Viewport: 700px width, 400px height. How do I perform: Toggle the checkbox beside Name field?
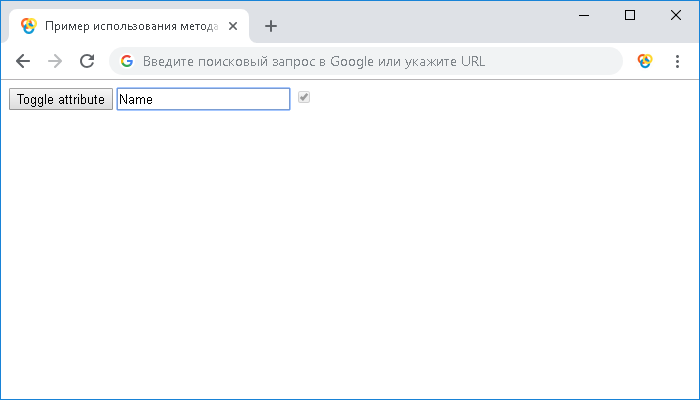tap(304, 97)
